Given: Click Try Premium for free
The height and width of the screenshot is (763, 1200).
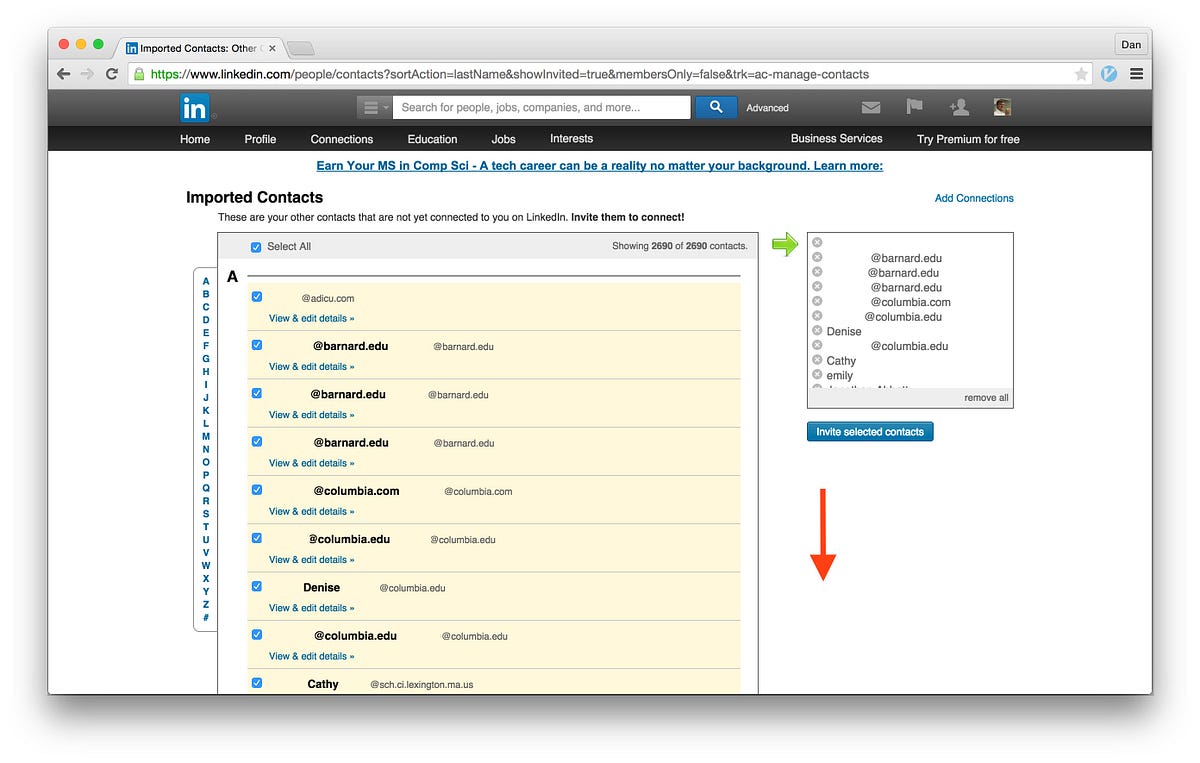Looking at the screenshot, I should point(968,139).
